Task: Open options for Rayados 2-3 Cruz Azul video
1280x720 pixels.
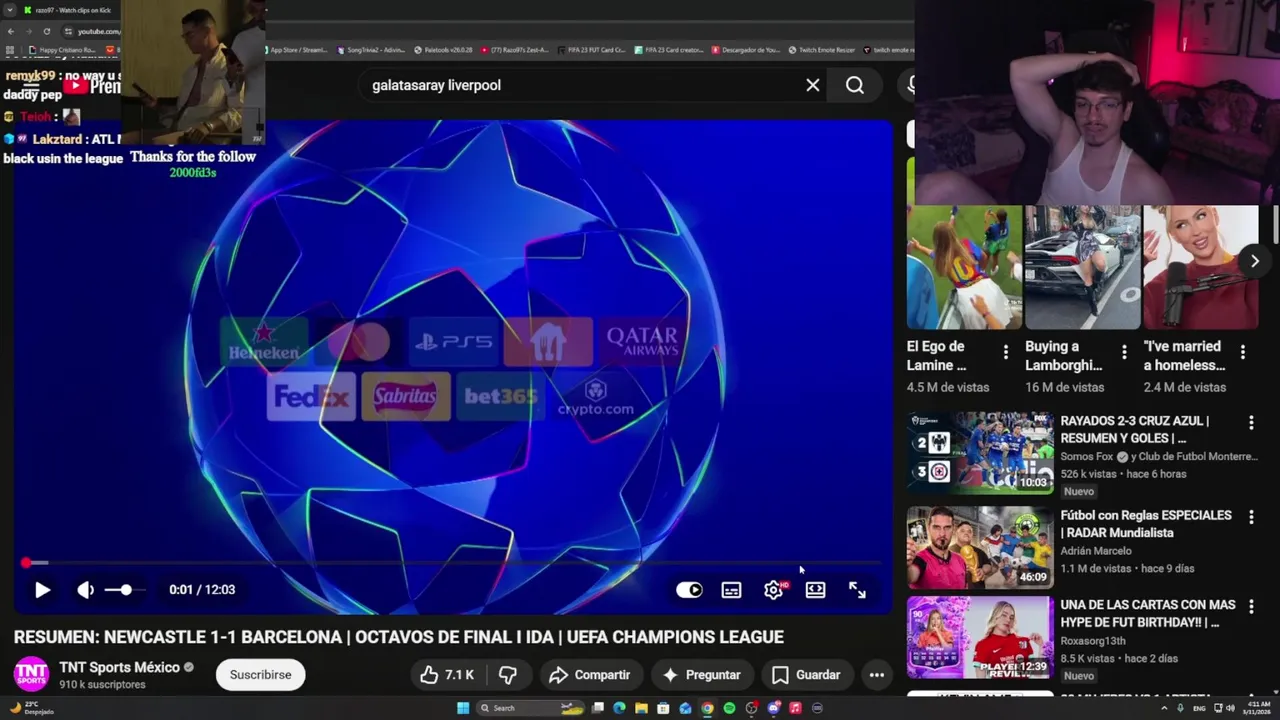Action: click(1251, 423)
